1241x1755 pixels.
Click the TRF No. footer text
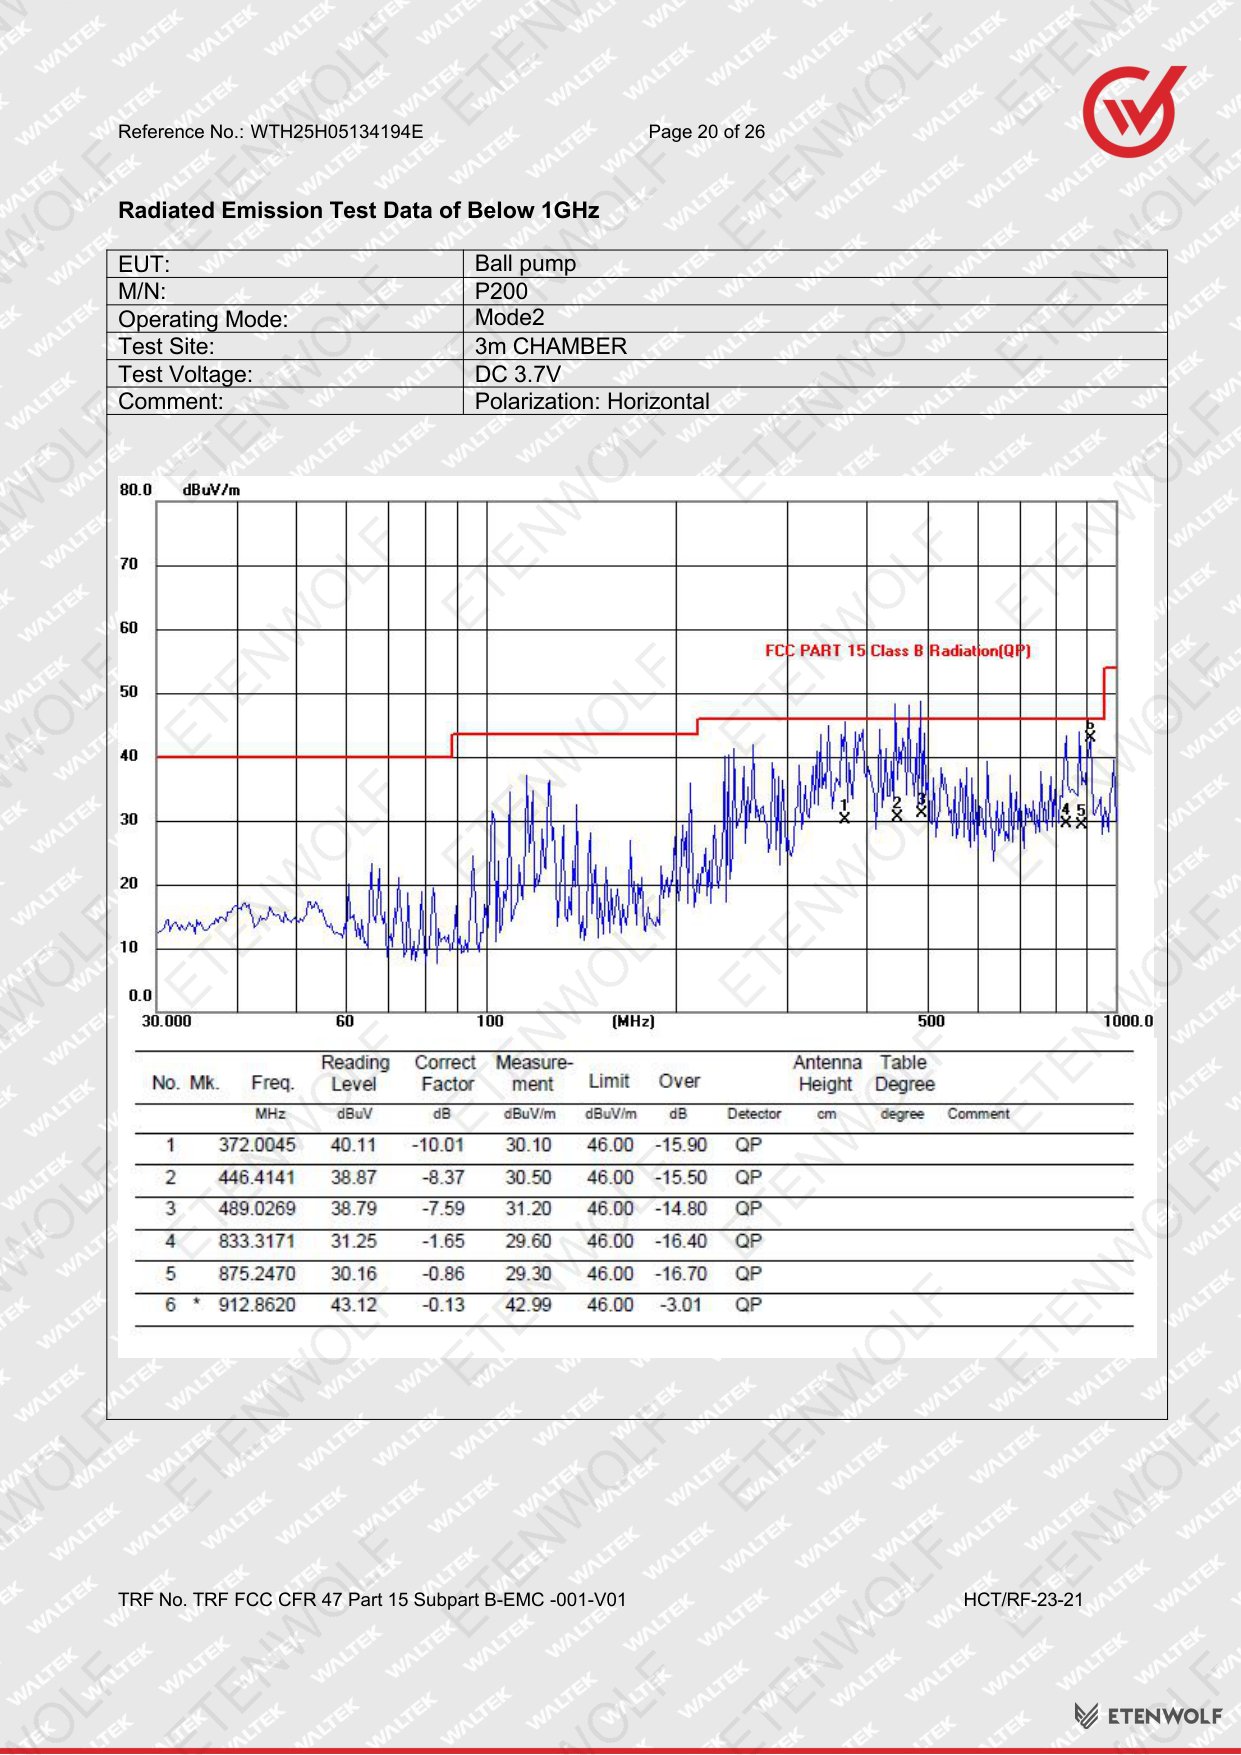[x=372, y=1600]
